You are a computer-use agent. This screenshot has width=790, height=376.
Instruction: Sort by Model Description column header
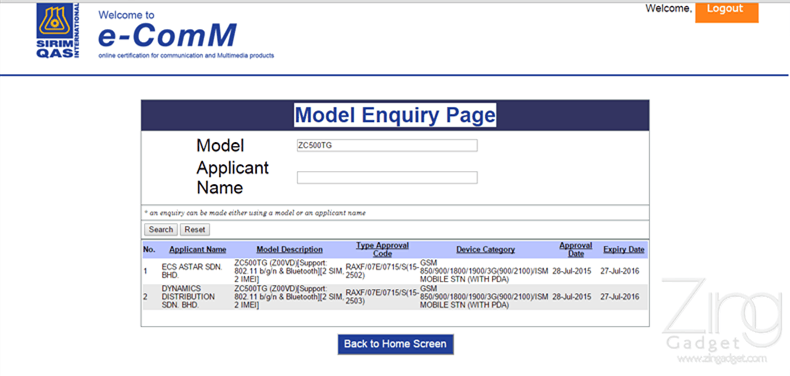click(x=290, y=249)
